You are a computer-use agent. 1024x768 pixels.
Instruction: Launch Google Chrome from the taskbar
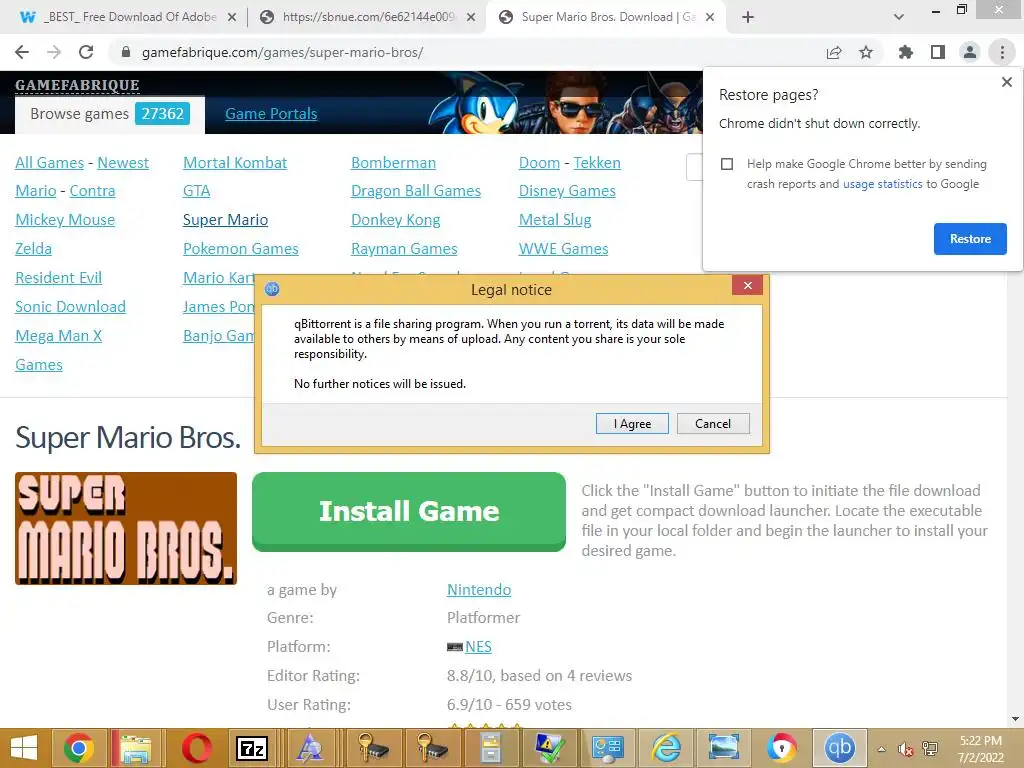(78, 748)
